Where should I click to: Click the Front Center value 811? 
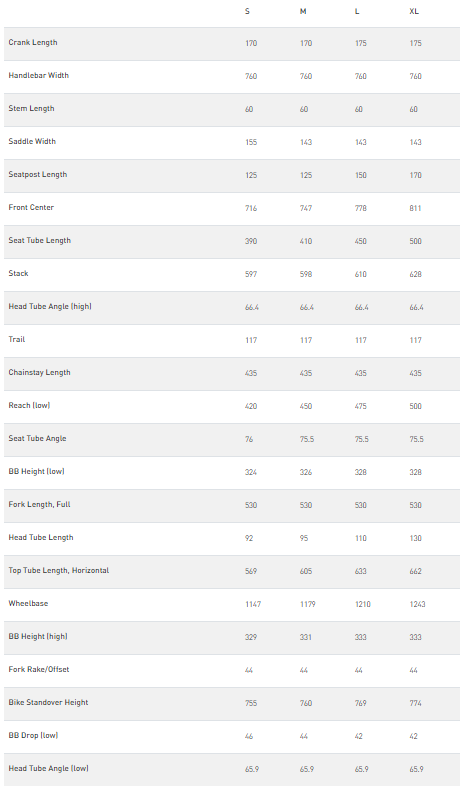click(x=415, y=208)
